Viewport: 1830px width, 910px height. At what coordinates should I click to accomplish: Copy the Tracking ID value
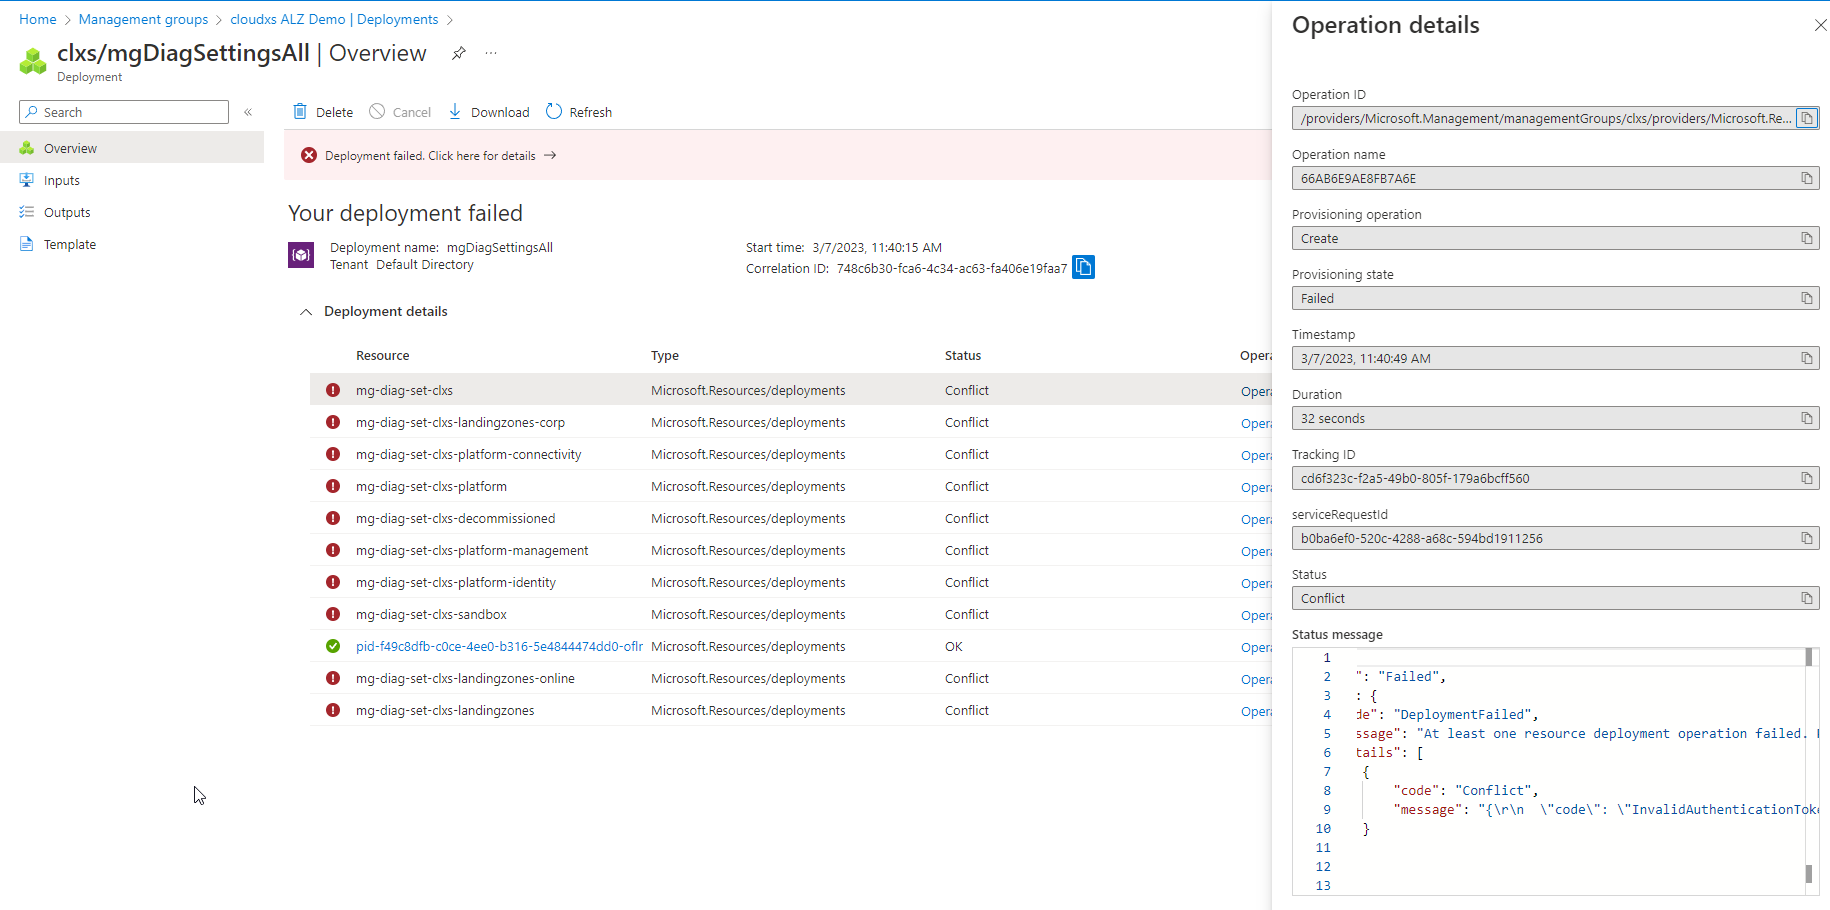1807,478
